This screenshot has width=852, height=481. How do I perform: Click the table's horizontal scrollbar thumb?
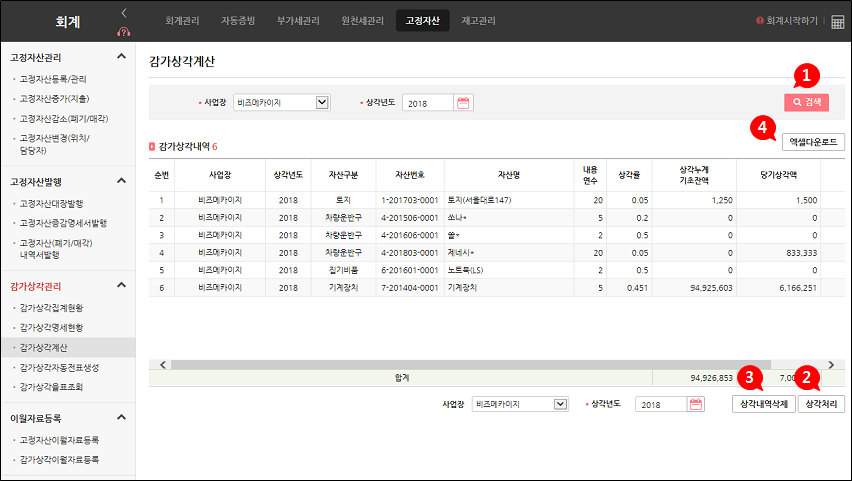[x=471, y=364]
